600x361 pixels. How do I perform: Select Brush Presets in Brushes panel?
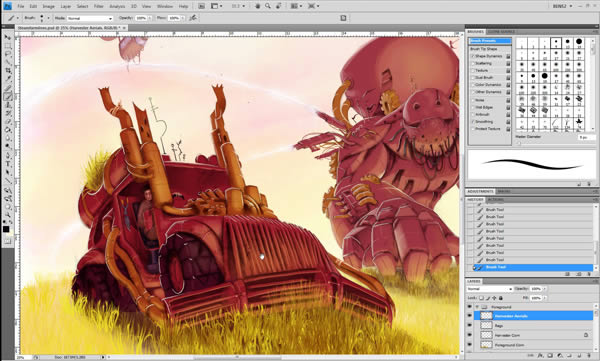pyautogui.click(x=490, y=41)
